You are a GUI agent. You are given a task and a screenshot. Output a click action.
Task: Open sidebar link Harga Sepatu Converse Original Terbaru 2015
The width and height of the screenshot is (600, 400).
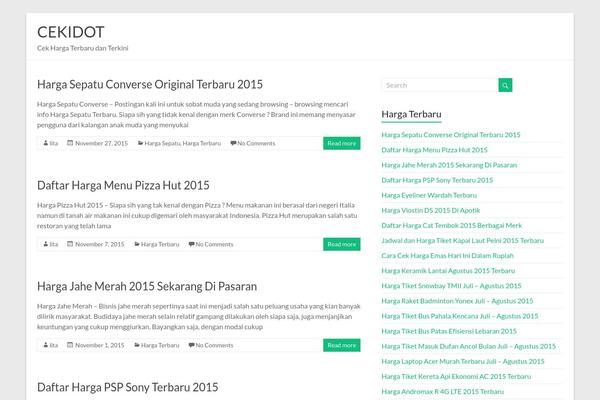pyautogui.click(x=451, y=135)
